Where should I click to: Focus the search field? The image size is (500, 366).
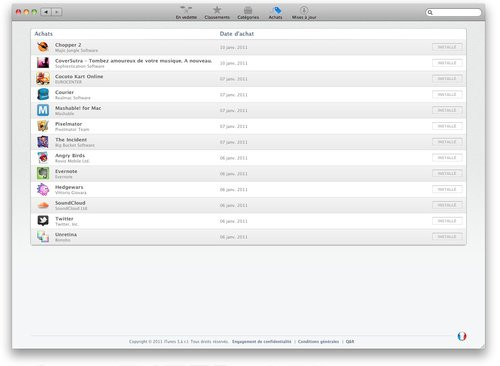point(454,12)
